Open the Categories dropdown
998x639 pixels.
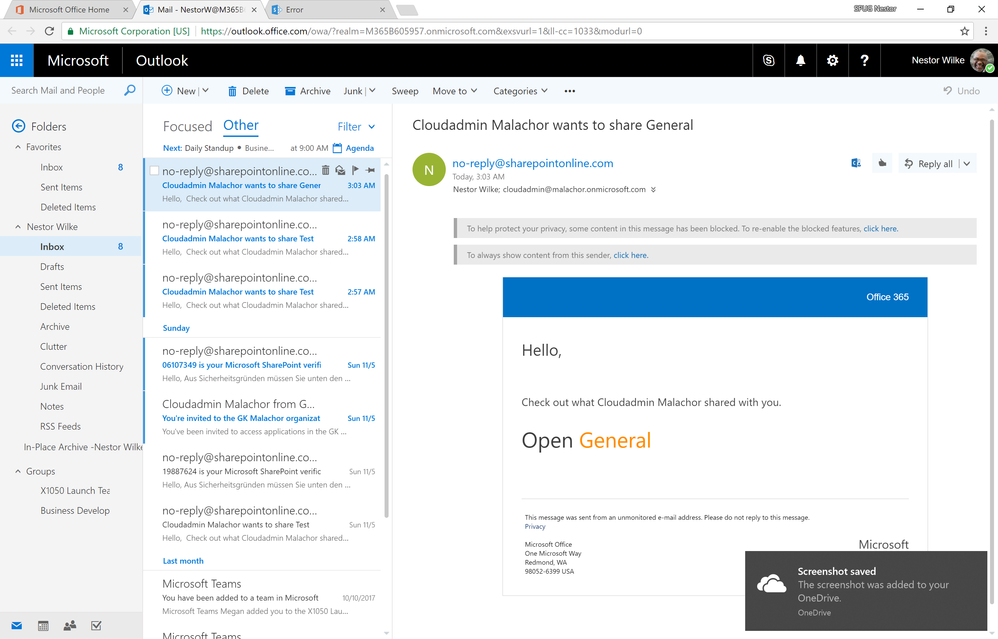click(520, 91)
